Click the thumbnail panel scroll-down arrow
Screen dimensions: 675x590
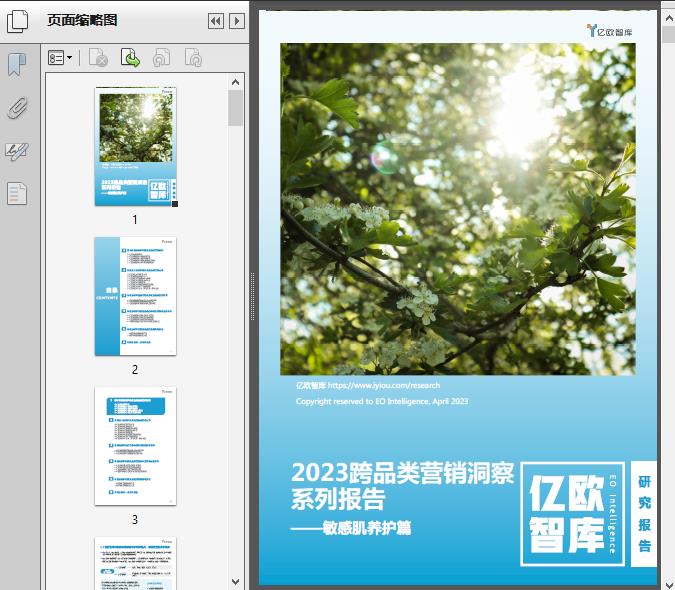coord(235,582)
